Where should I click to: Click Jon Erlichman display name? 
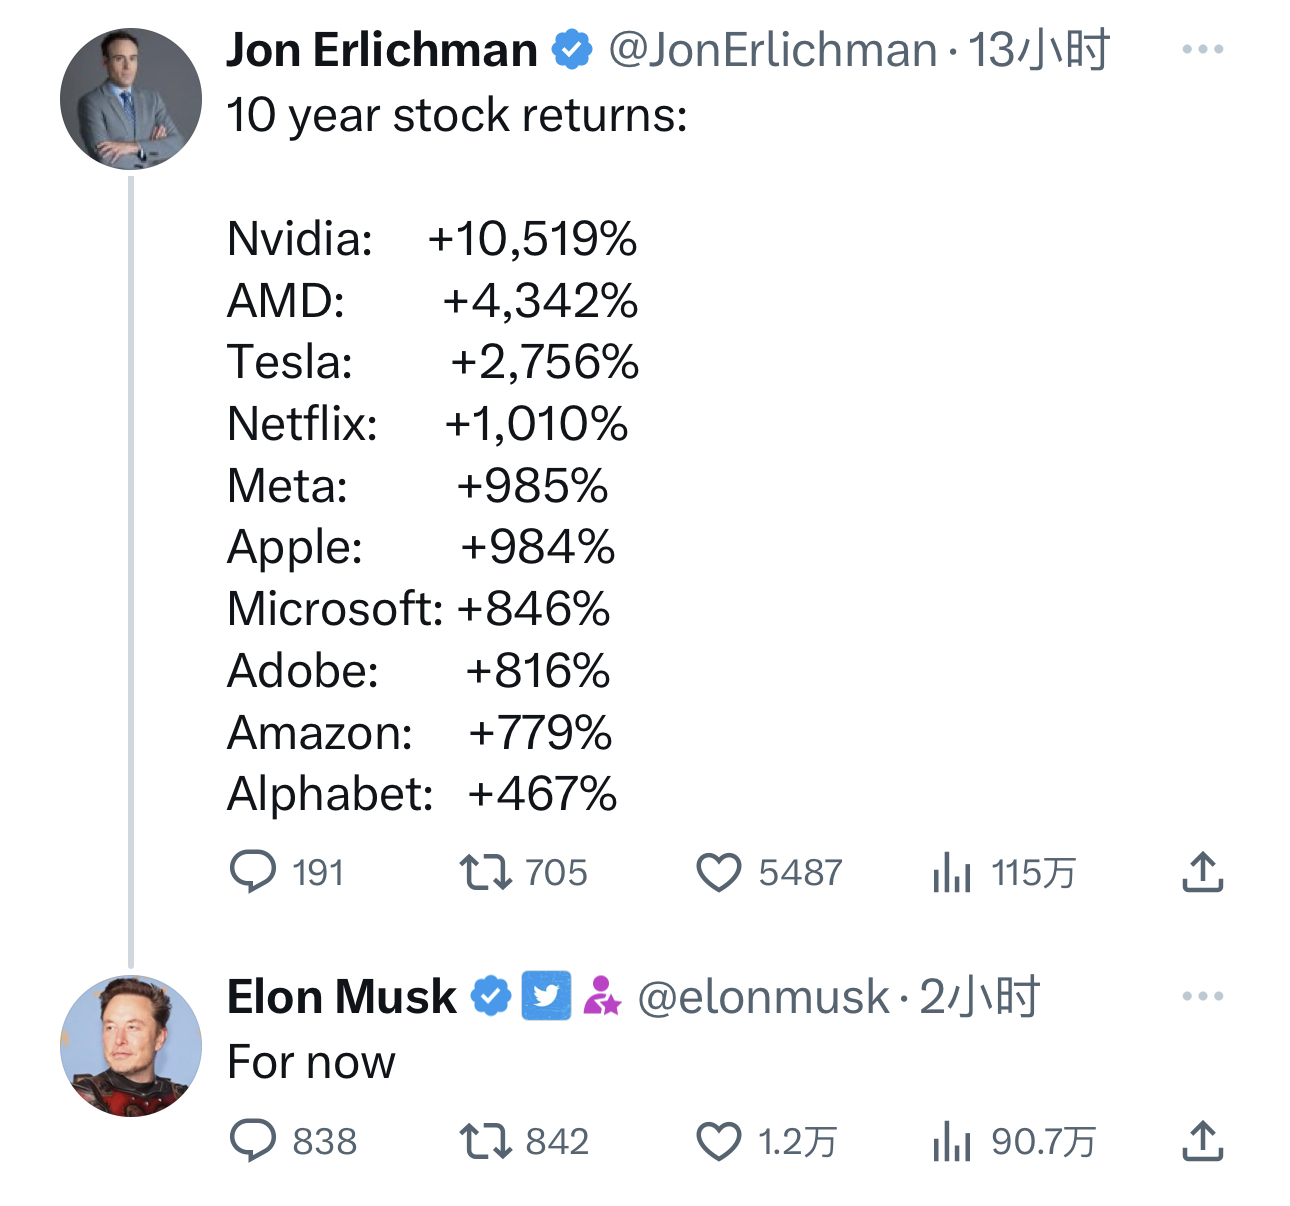382,50
